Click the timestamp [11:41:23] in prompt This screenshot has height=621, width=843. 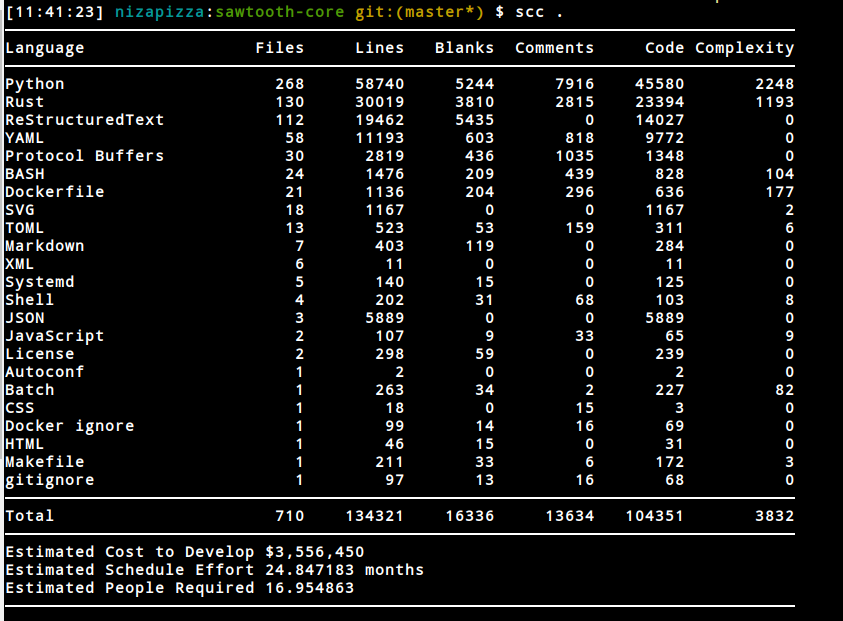(x=54, y=12)
